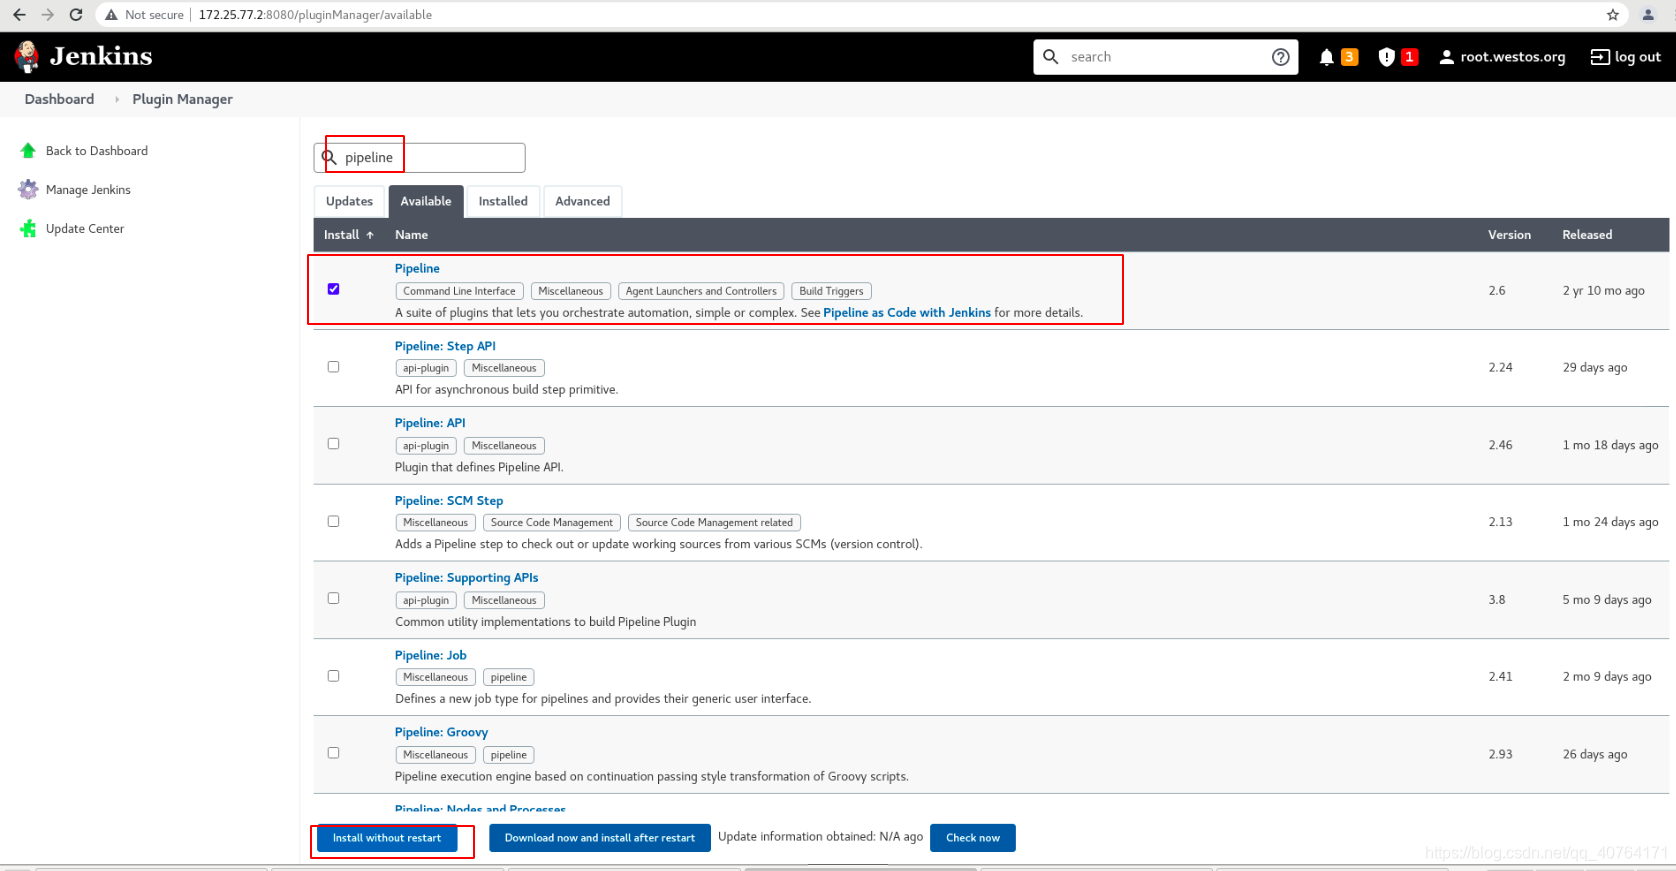Image resolution: width=1676 pixels, height=871 pixels.
Task: Click the Dashboard breadcrumb
Action: tap(59, 99)
